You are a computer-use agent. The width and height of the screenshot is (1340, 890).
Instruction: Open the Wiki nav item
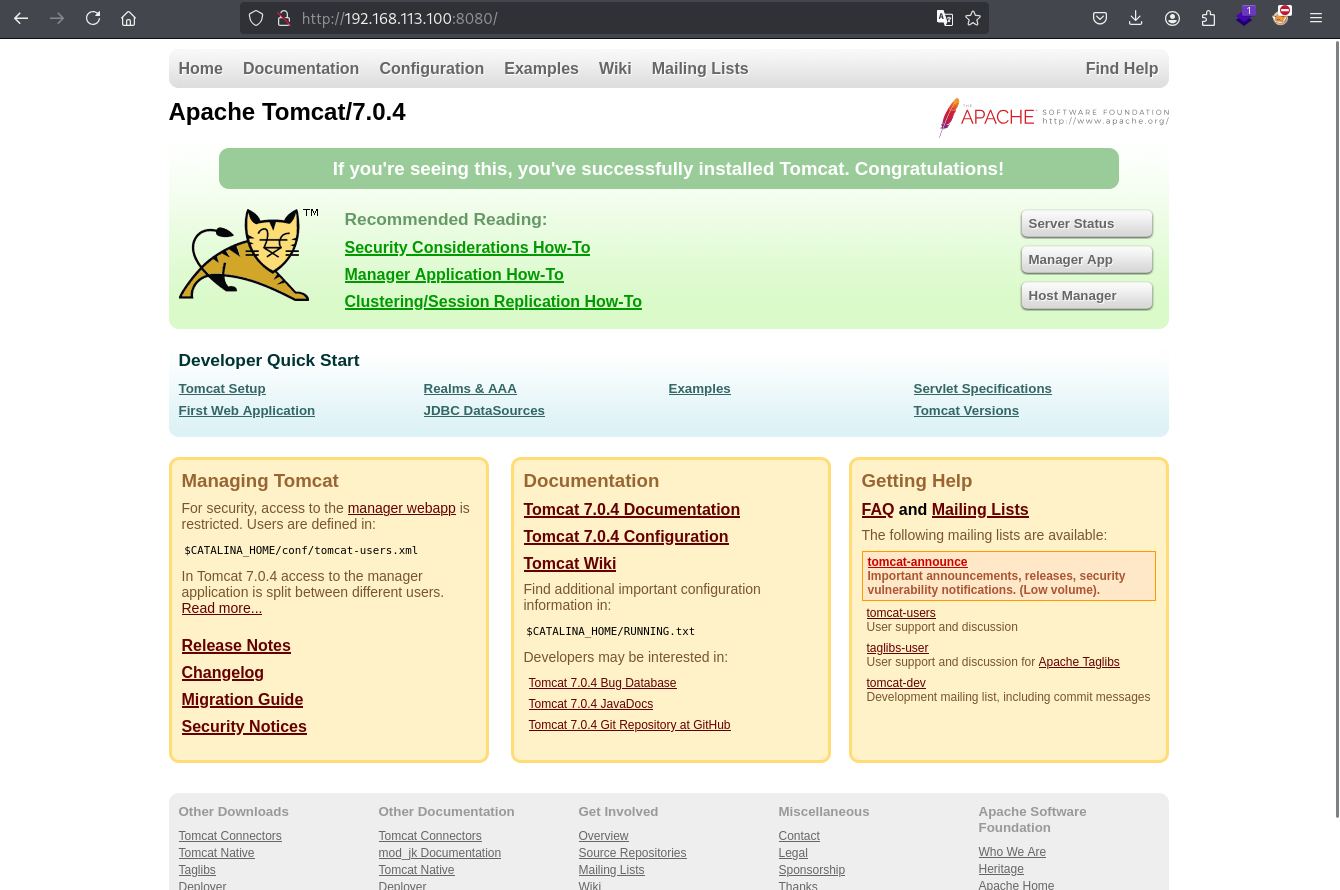[615, 68]
